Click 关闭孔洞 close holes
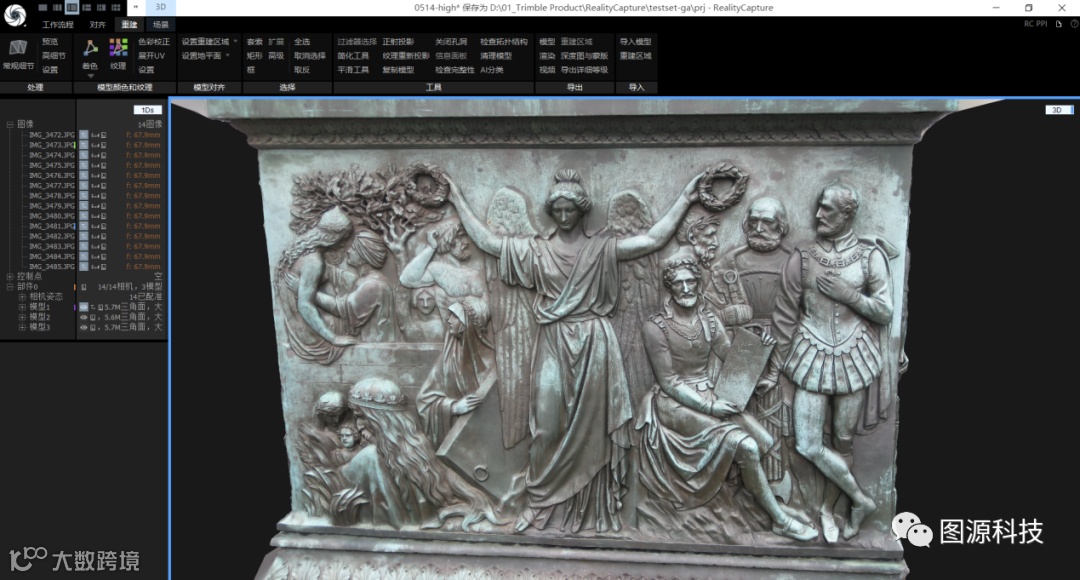 point(451,42)
